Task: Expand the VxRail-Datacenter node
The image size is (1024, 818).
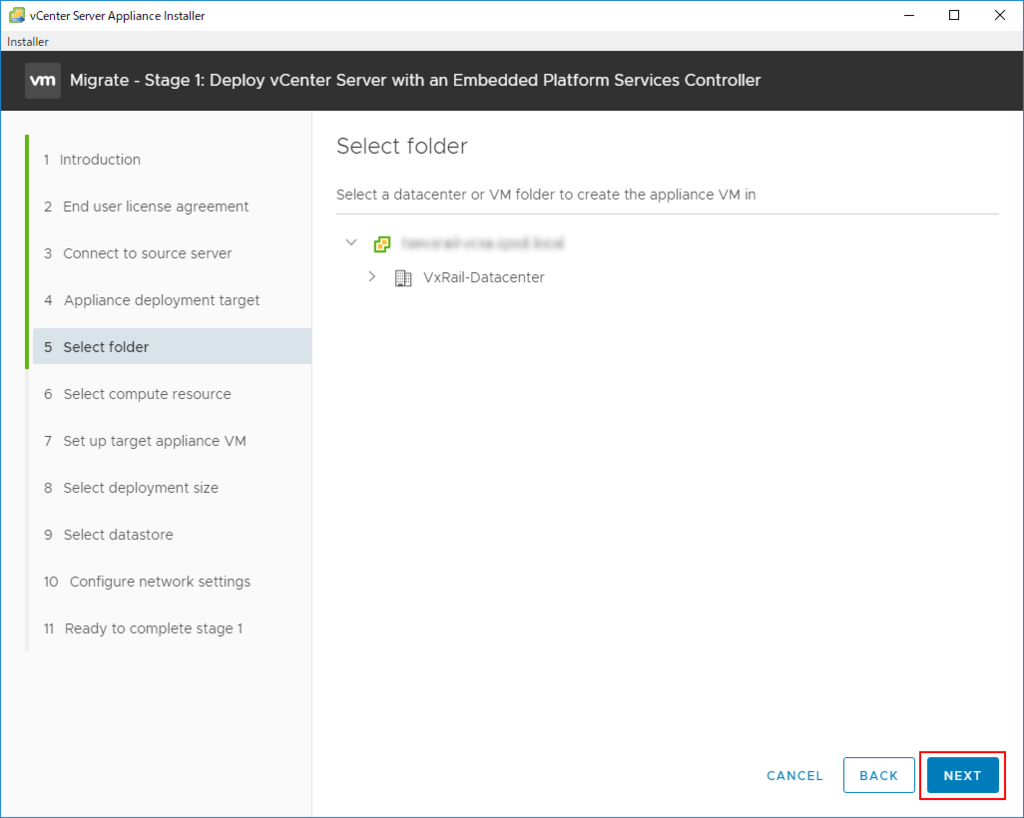Action: click(x=372, y=277)
